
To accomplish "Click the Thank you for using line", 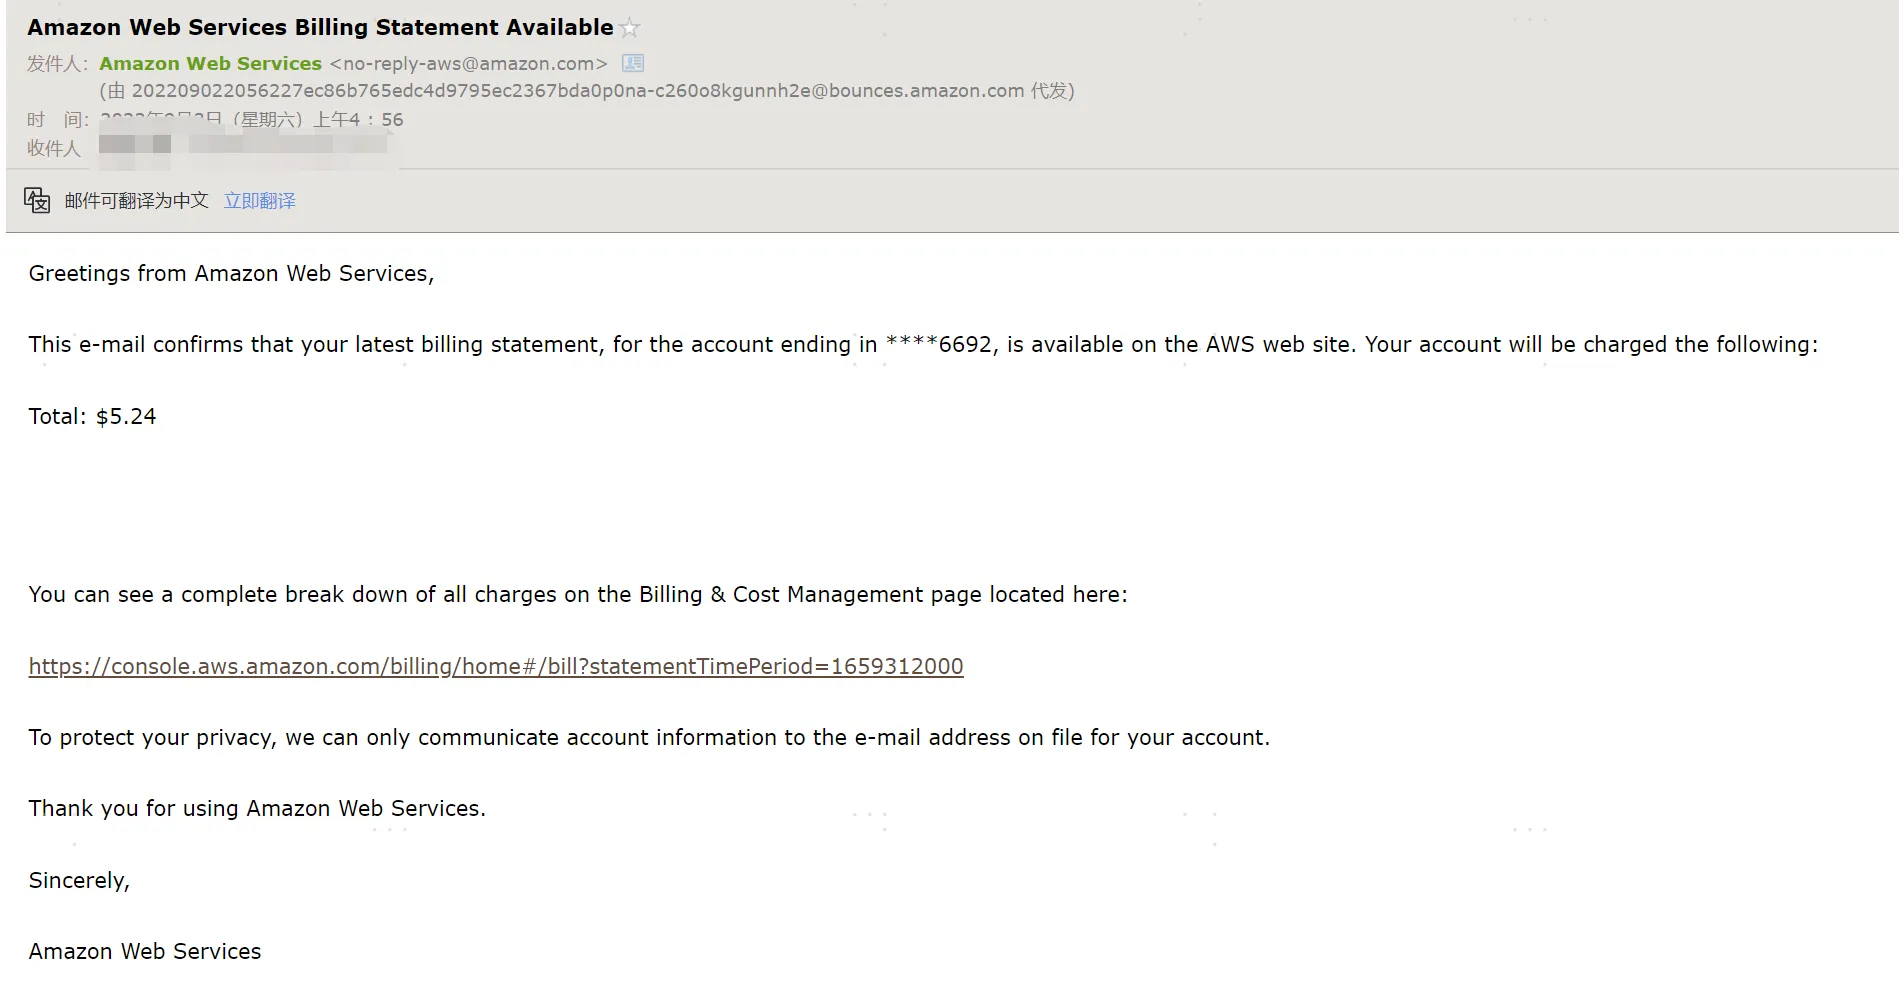I will pos(257,808).
